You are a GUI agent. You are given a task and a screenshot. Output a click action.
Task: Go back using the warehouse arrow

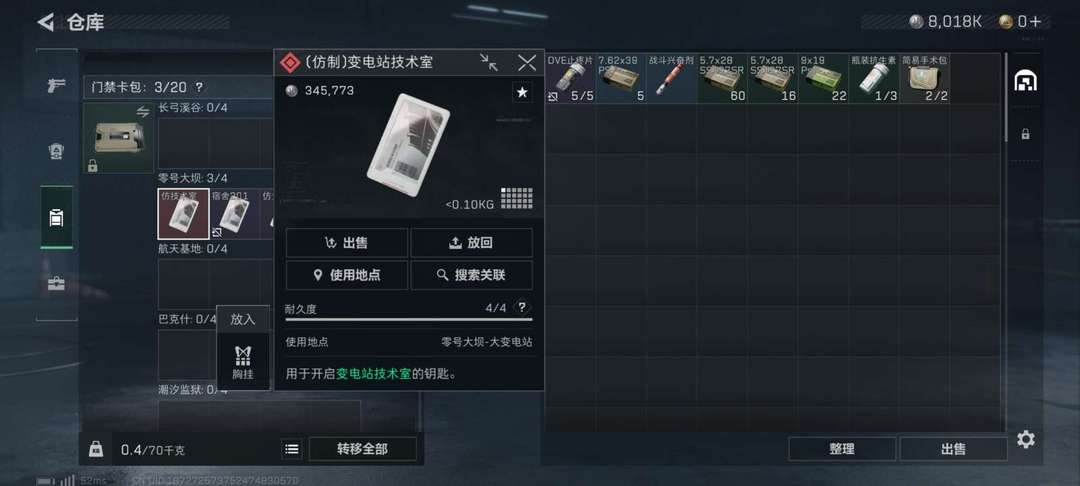(x=46, y=22)
